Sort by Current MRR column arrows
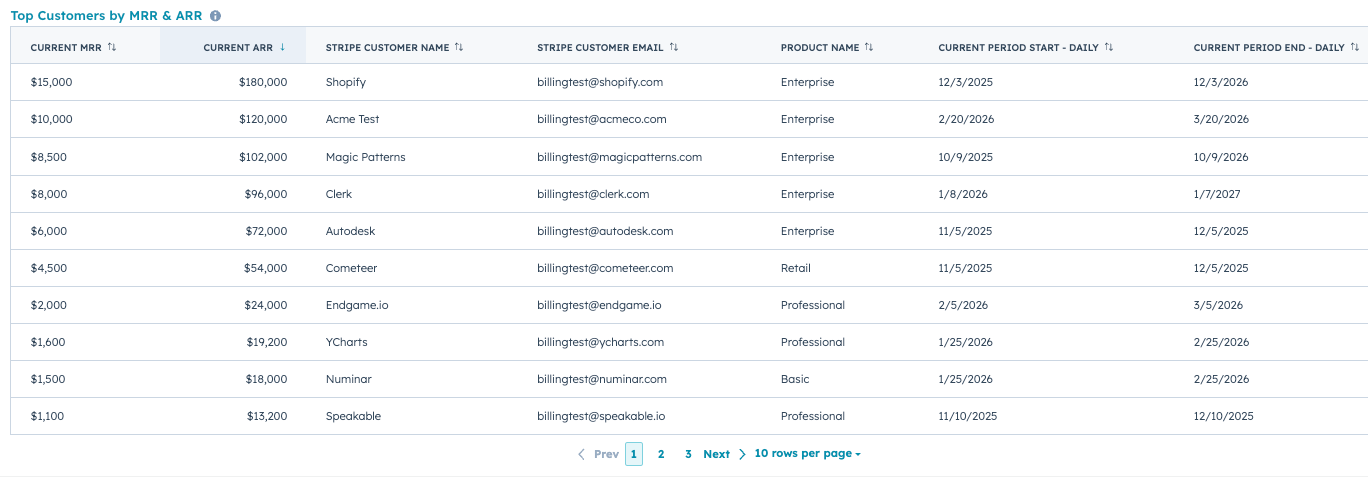1368x477 pixels. [112, 47]
